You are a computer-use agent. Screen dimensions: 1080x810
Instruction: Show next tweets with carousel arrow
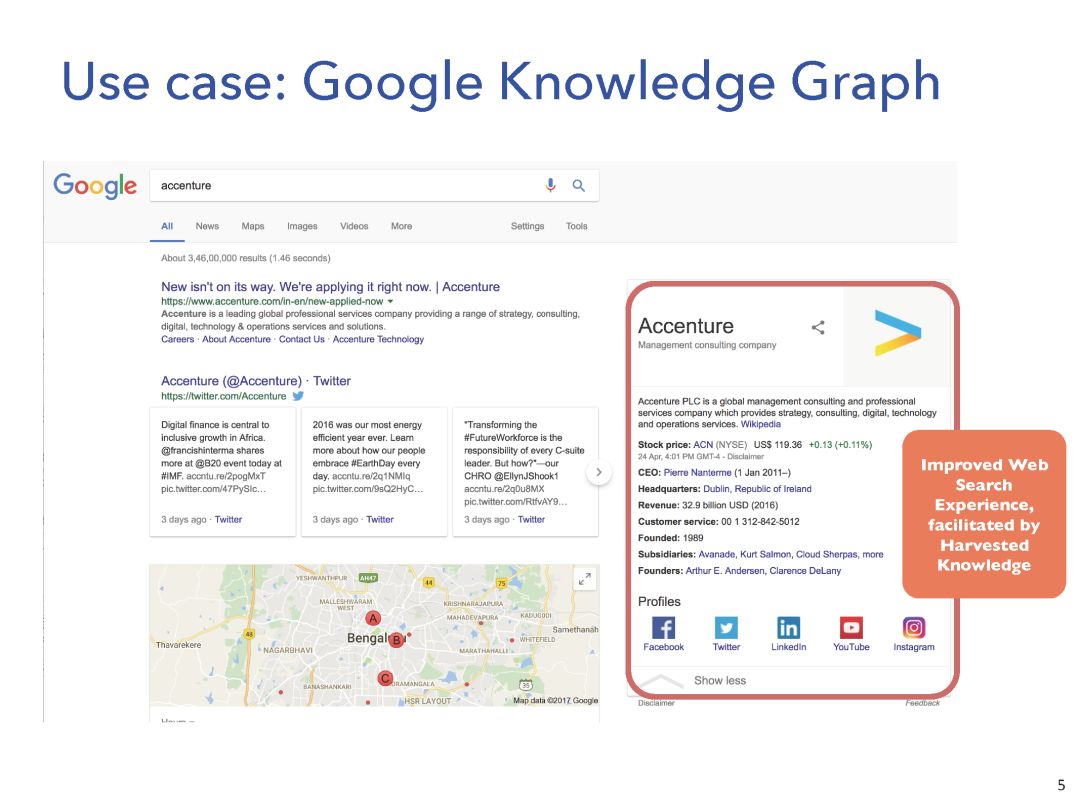point(599,472)
